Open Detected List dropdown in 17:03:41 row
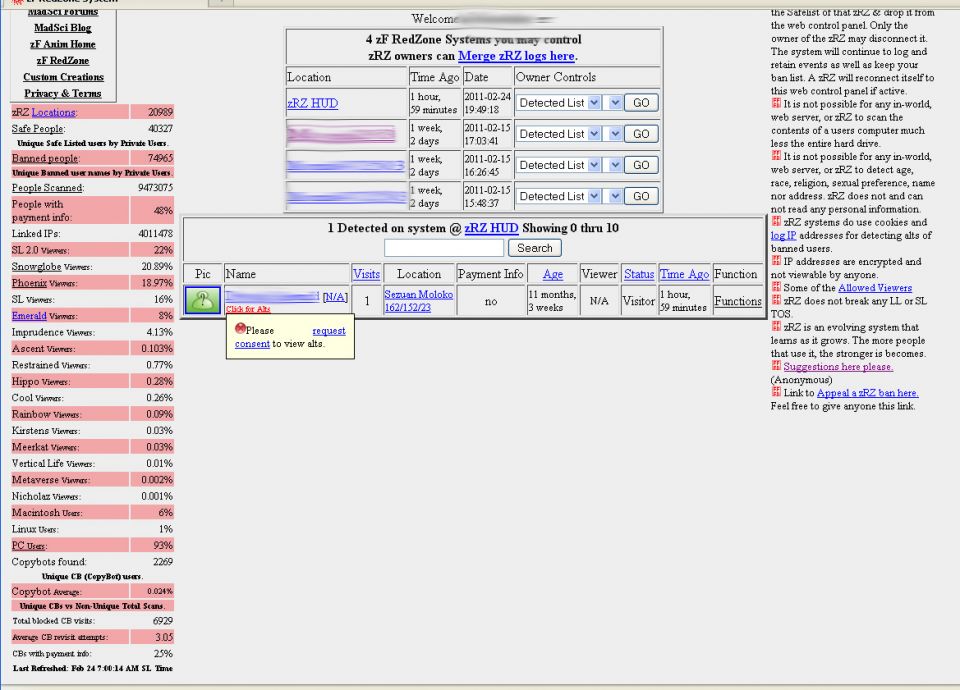The height and width of the screenshot is (690, 960). pos(558,134)
